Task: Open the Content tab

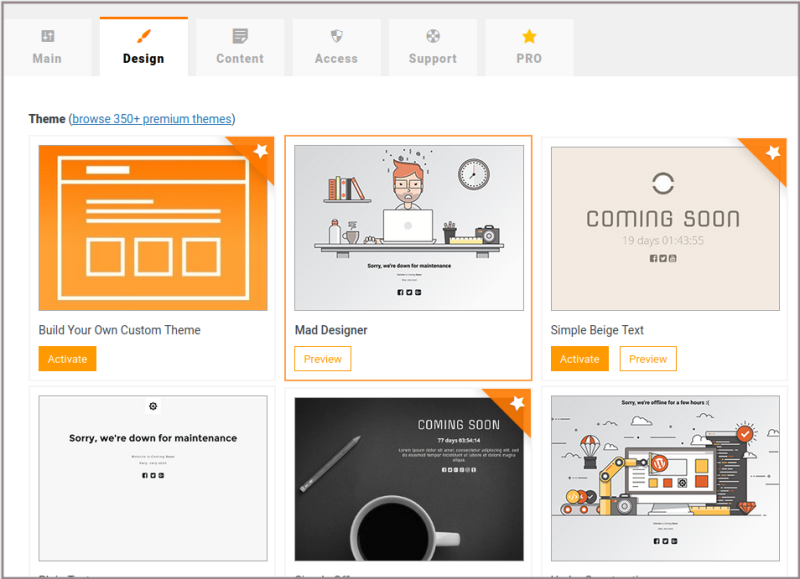Action: [x=240, y=58]
